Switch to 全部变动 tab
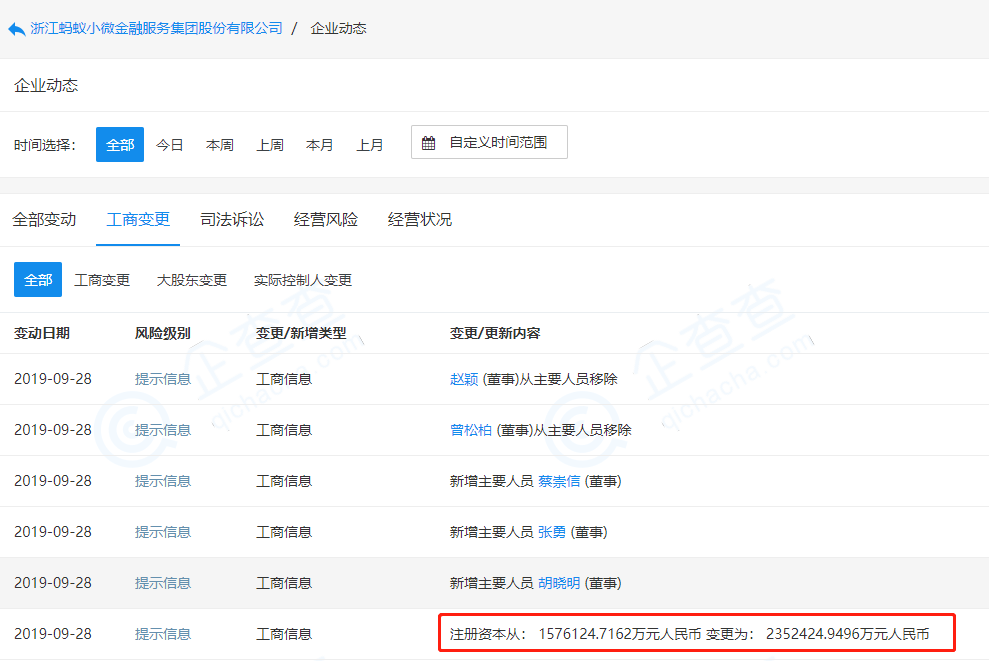Image resolution: width=989 pixels, height=661 pixels. 44,219
